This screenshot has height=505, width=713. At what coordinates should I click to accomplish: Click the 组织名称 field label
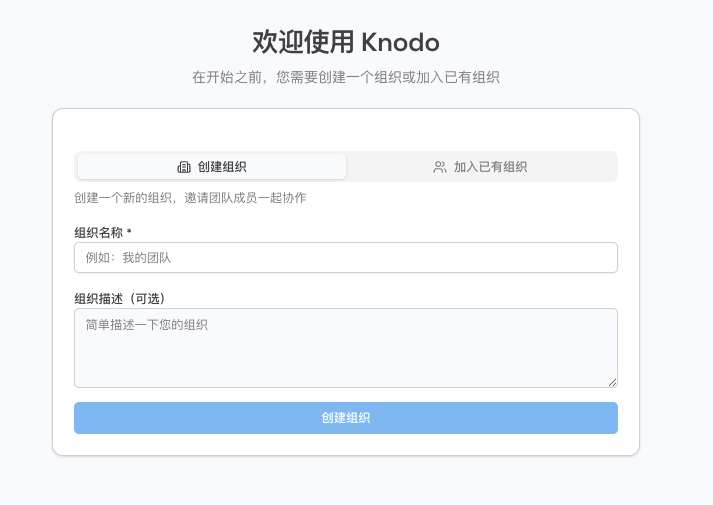click(98, 232)
